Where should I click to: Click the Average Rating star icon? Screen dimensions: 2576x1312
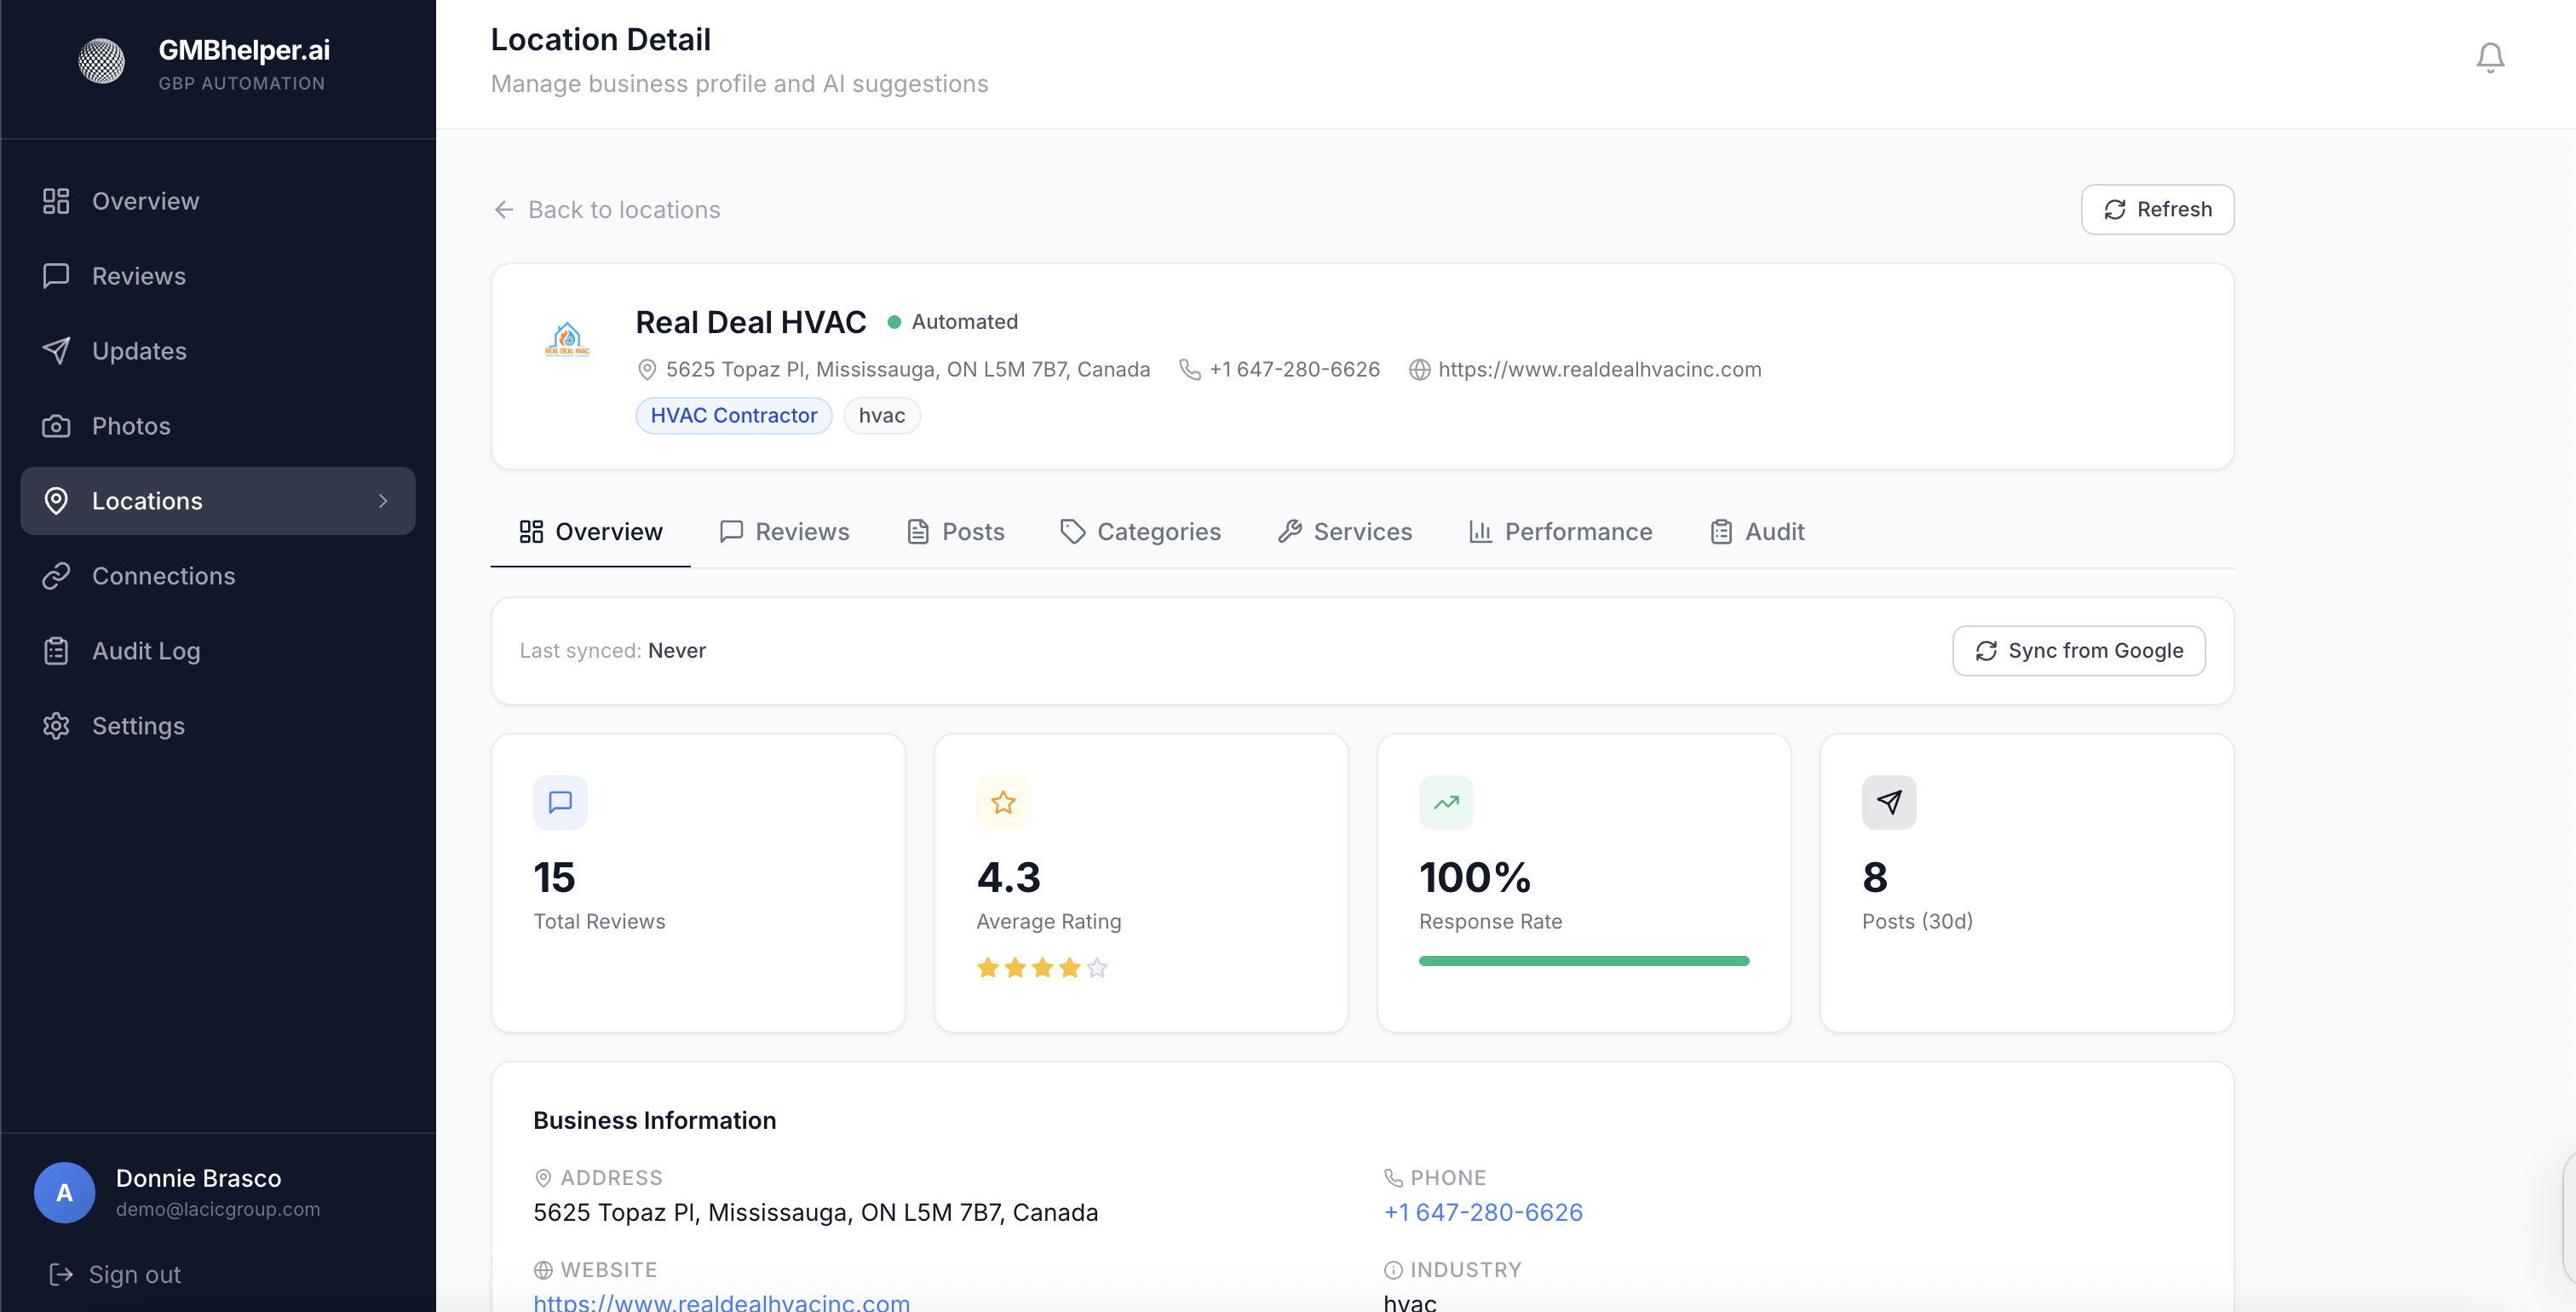pyautogui.click(x=1003, y=802)
